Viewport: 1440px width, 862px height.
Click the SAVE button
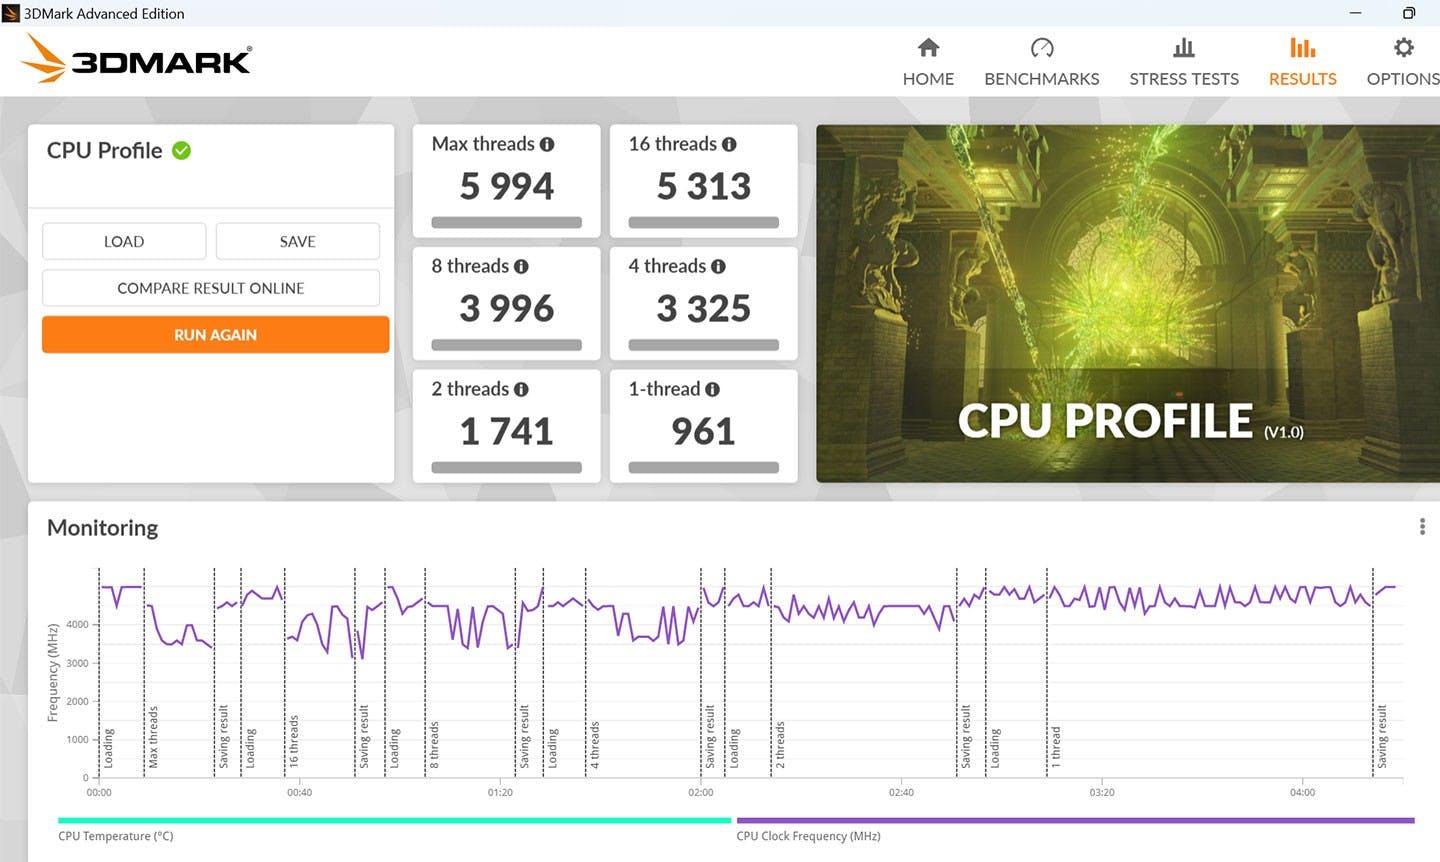point(298,241)
